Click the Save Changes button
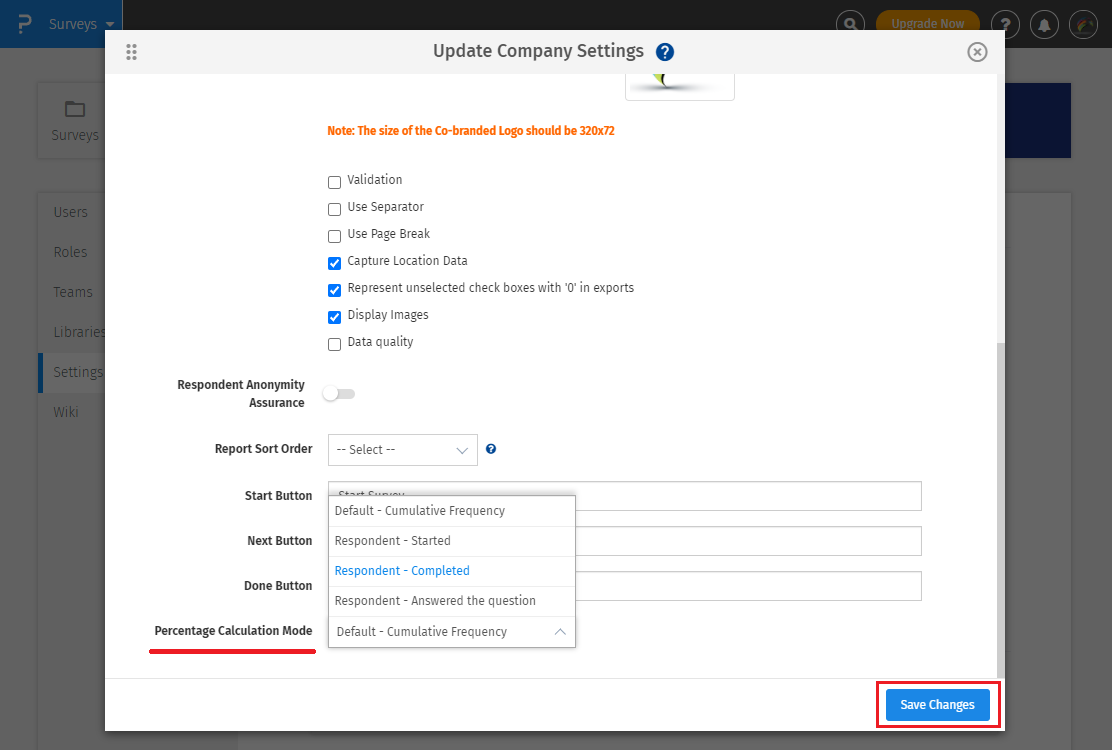 [937, 705]
